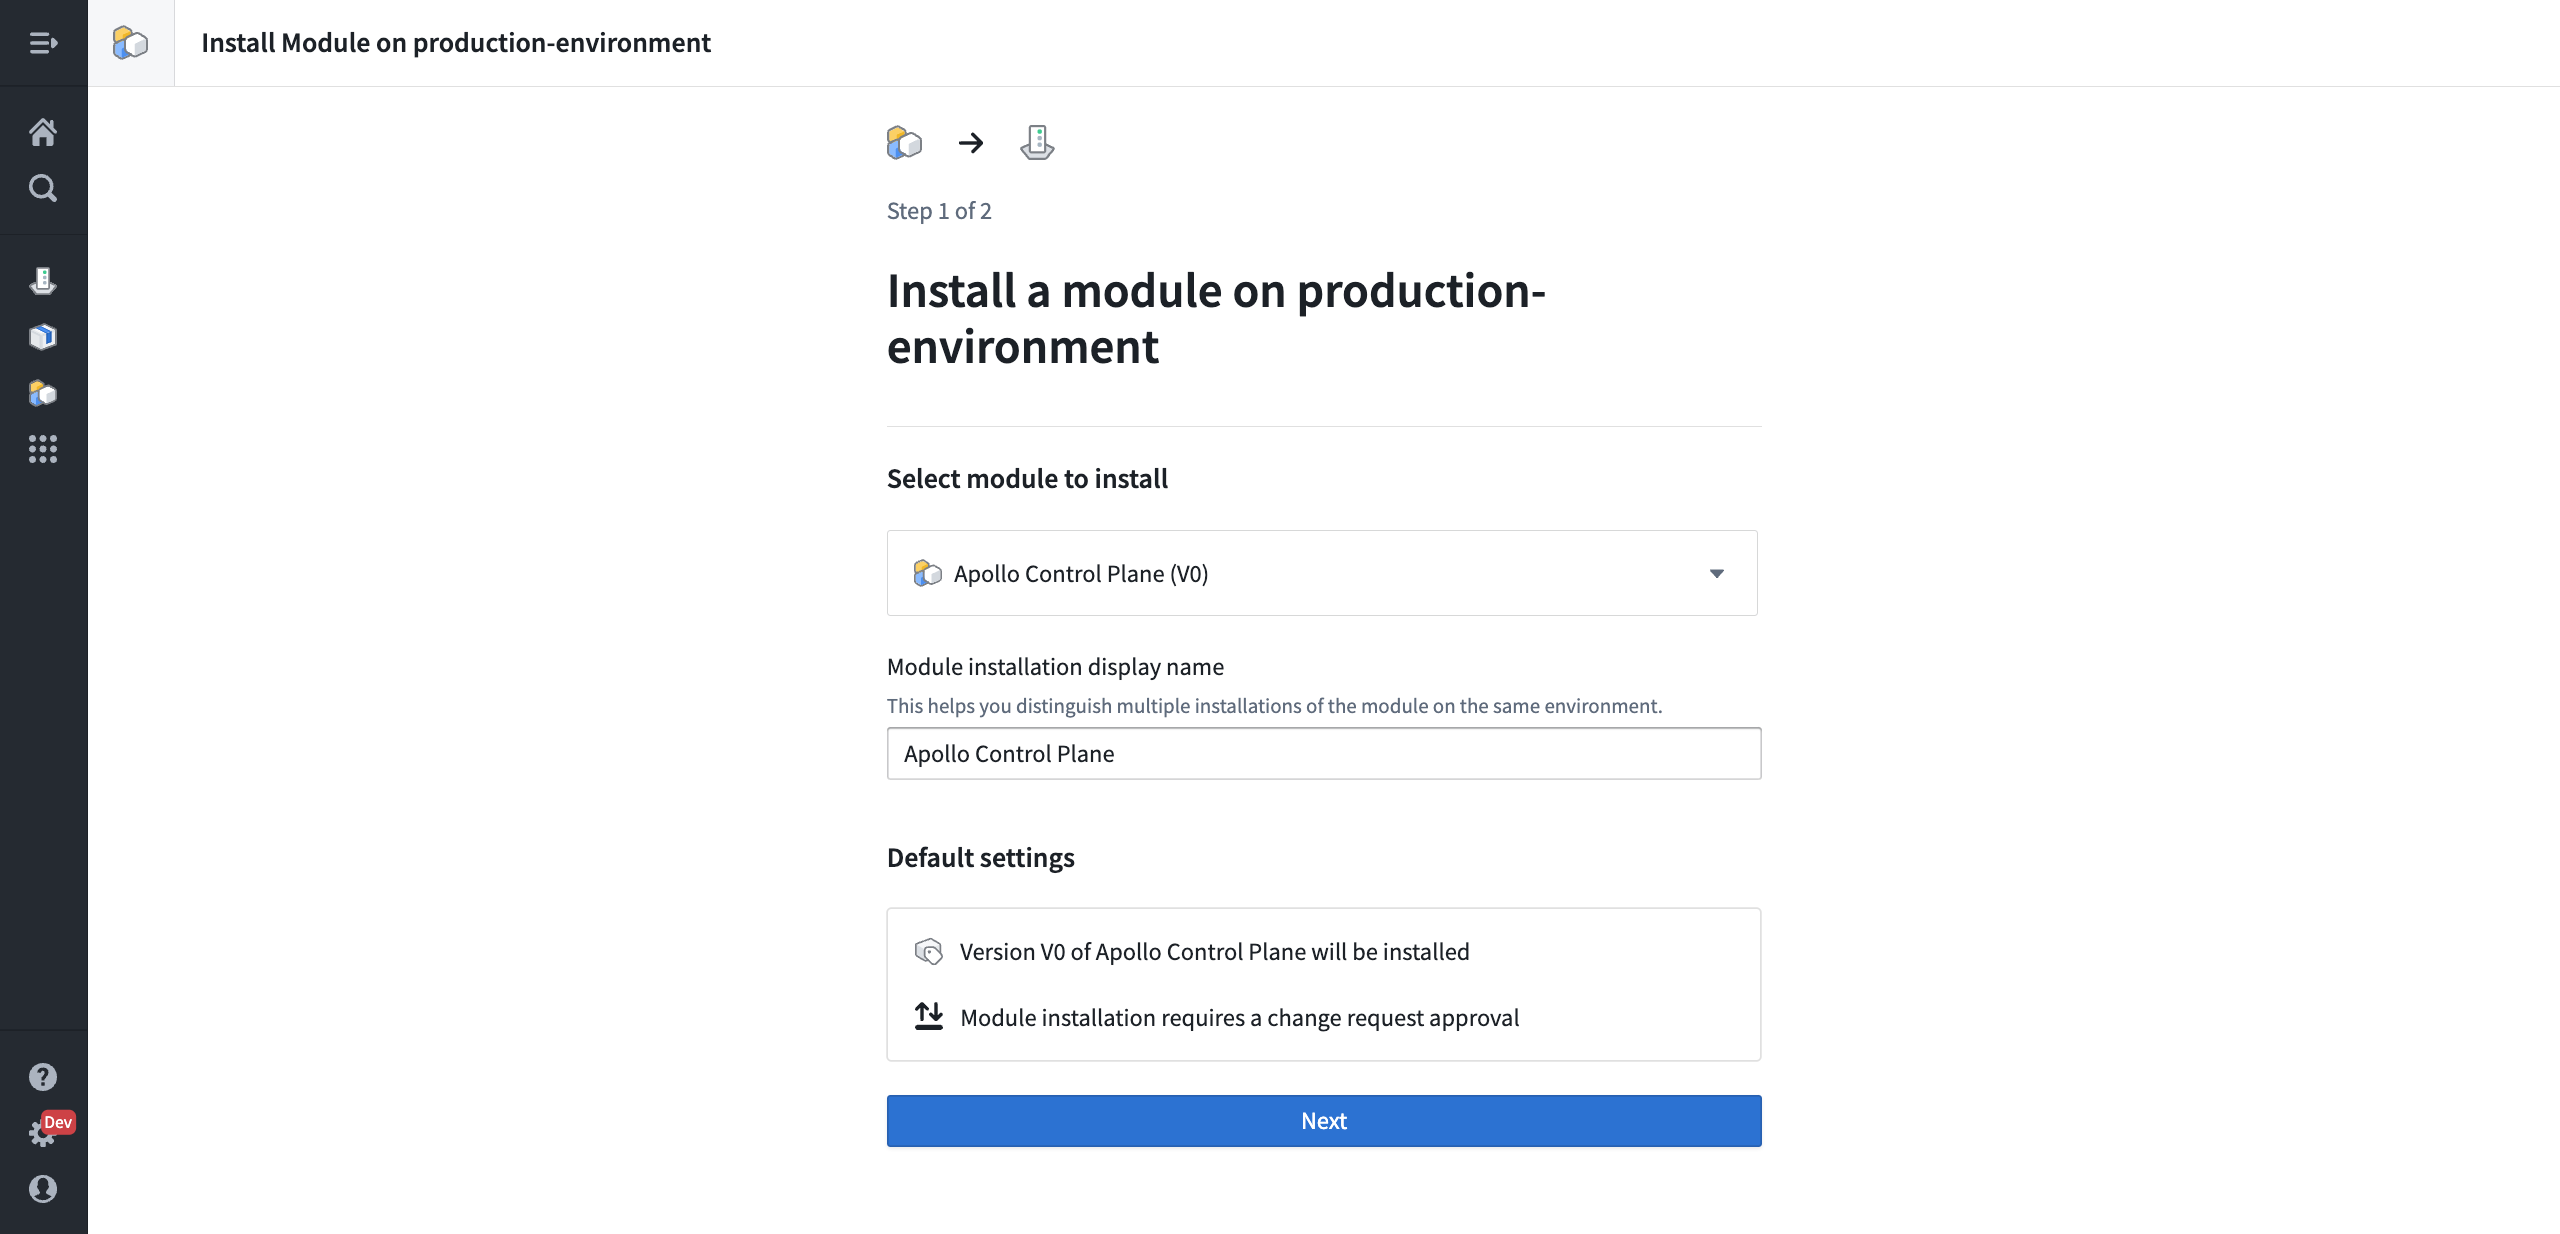
Task: Click the Dev settings gear icon
Action: coord(44,1133)
